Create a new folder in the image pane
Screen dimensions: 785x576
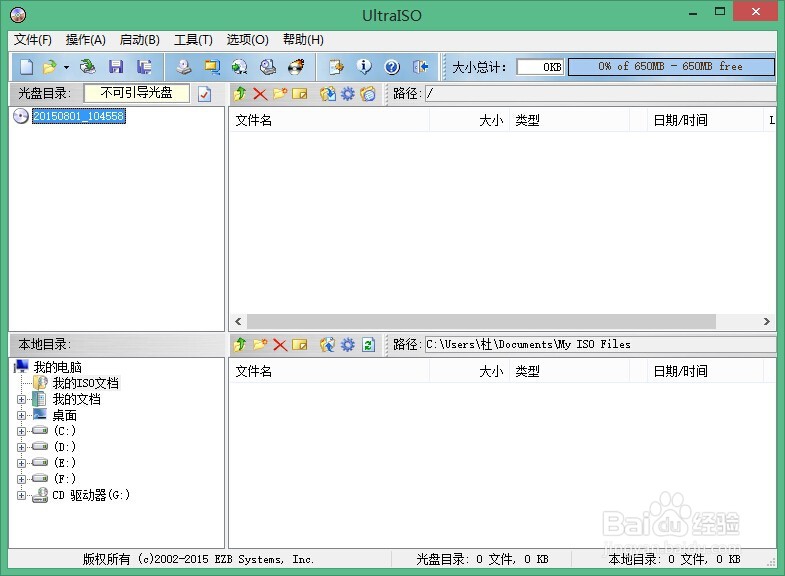pyautogui.click(x=280, y=94)
